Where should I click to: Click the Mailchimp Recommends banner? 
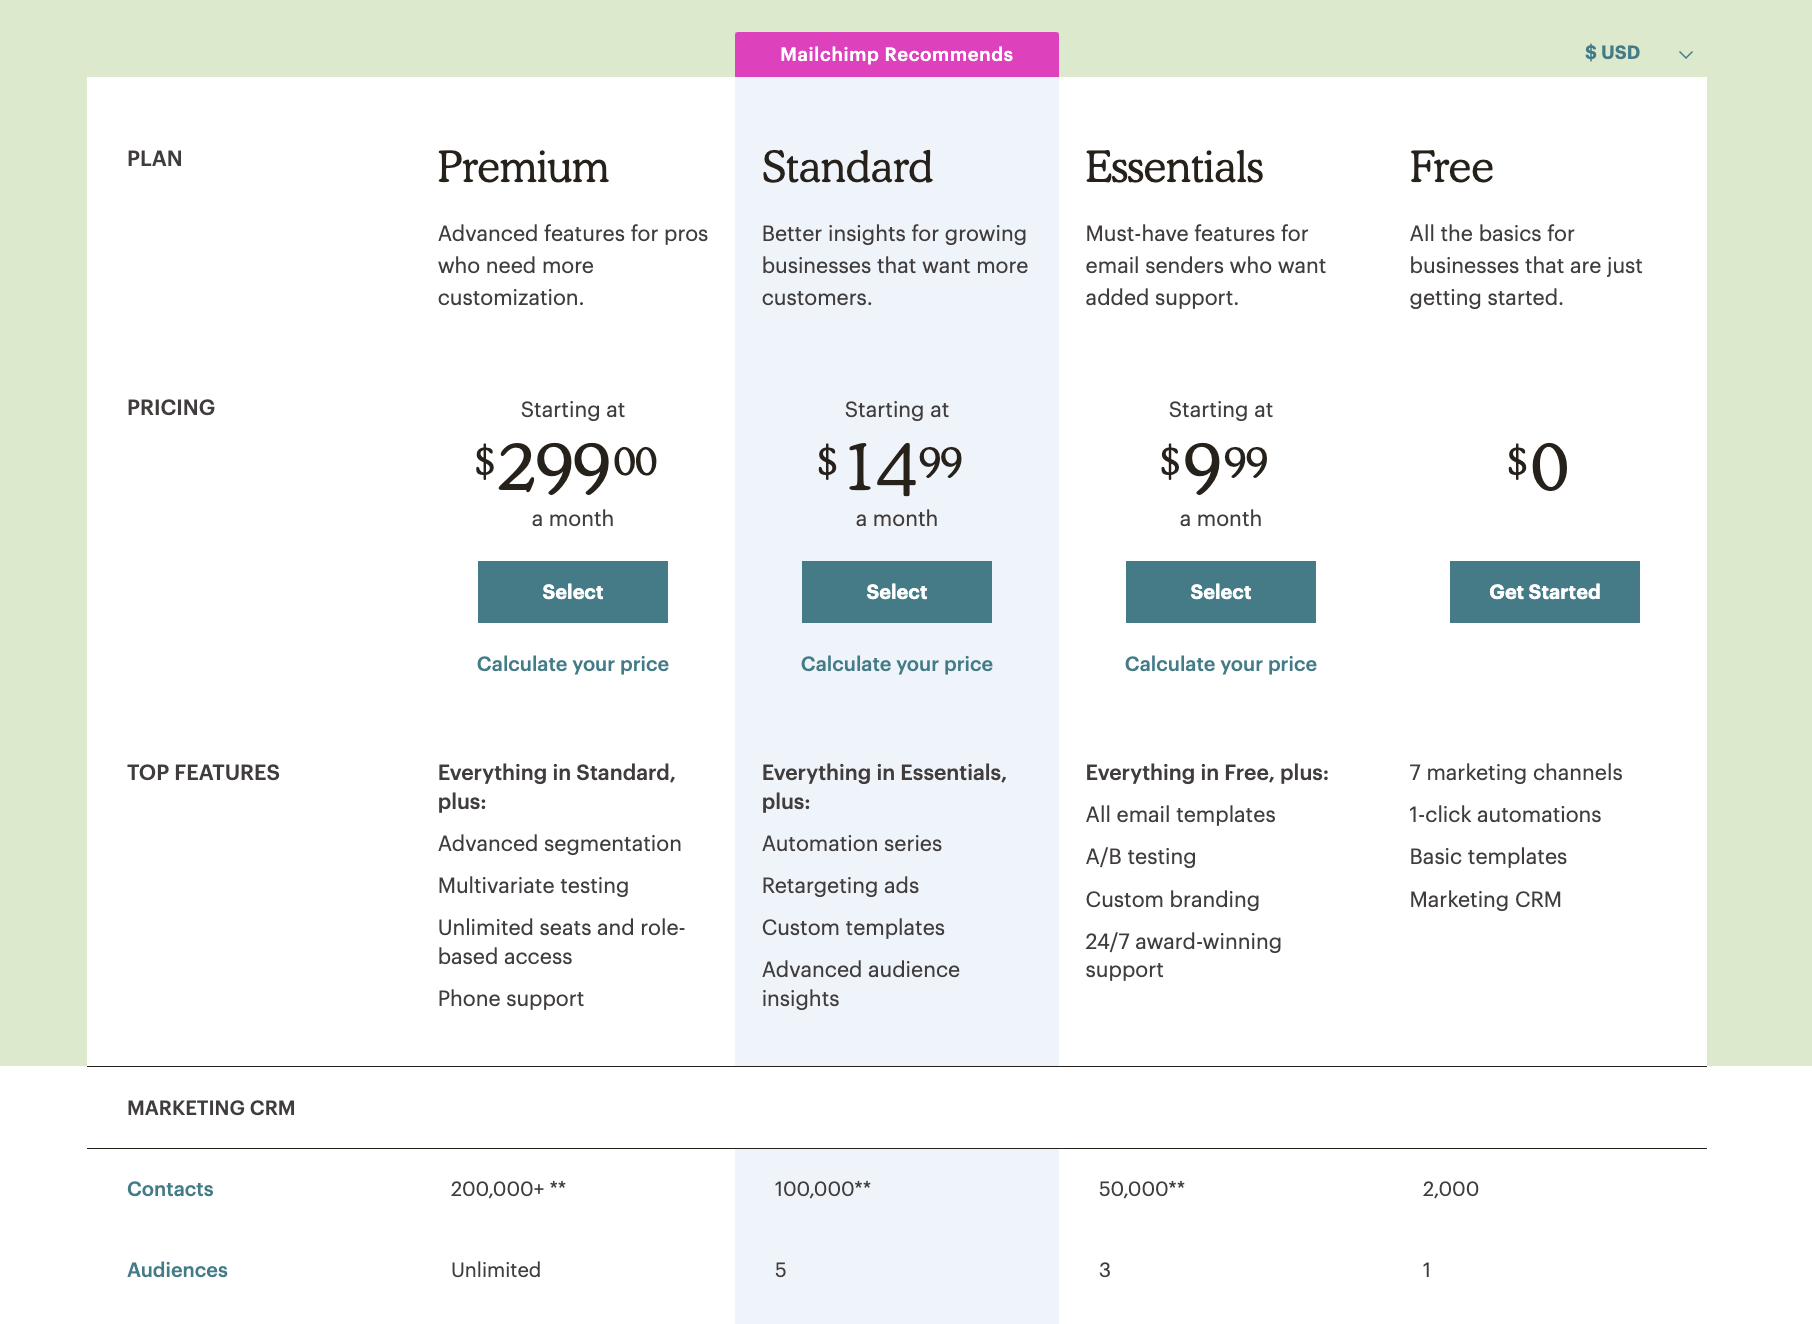pos(896,54)
